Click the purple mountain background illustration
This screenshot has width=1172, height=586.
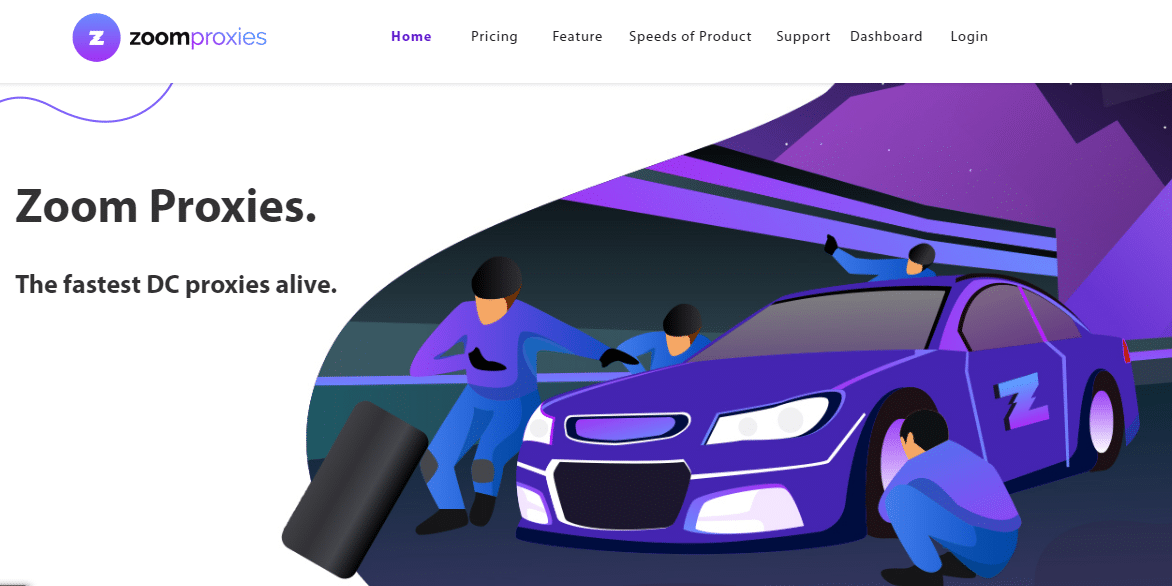972,149
